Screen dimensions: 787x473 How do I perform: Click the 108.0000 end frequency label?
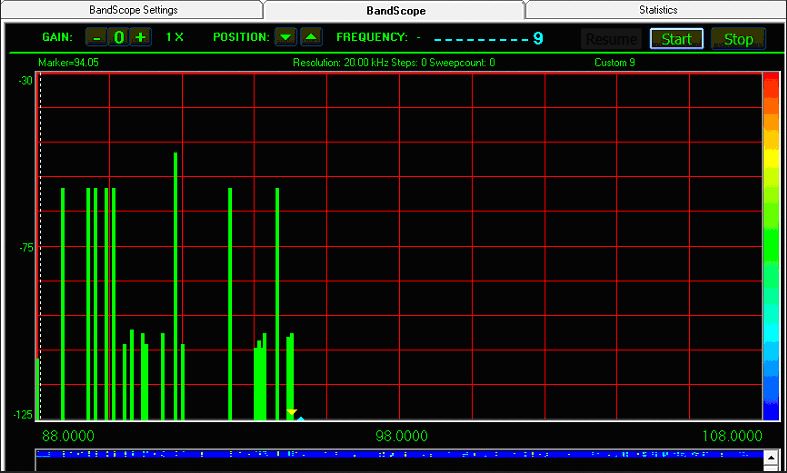click(732, 436)
